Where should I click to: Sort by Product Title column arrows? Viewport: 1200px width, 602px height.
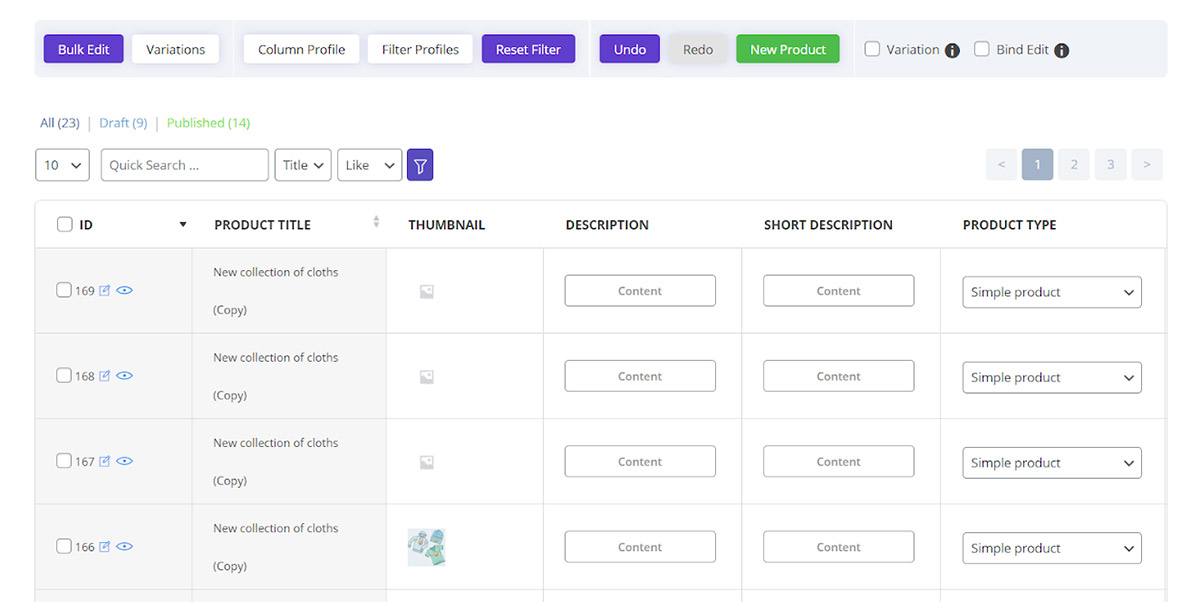pyautogui.click(x=376, y=222)
